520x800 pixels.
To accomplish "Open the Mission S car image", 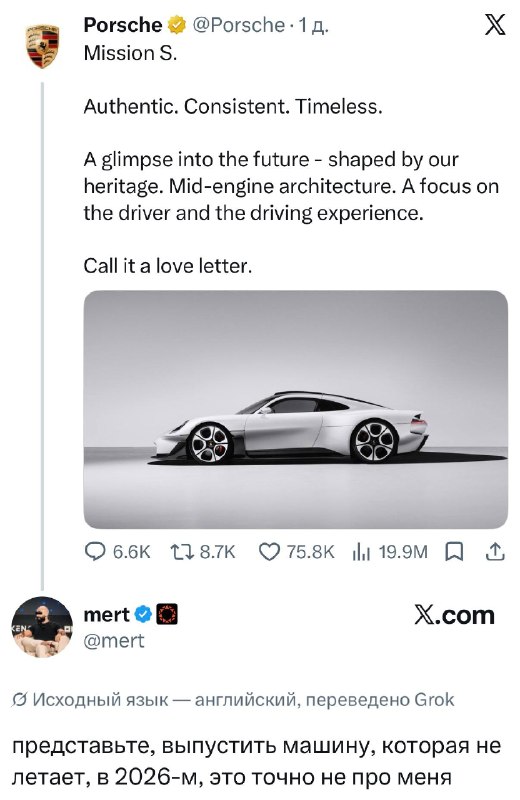I will click(x=295, y=410).
